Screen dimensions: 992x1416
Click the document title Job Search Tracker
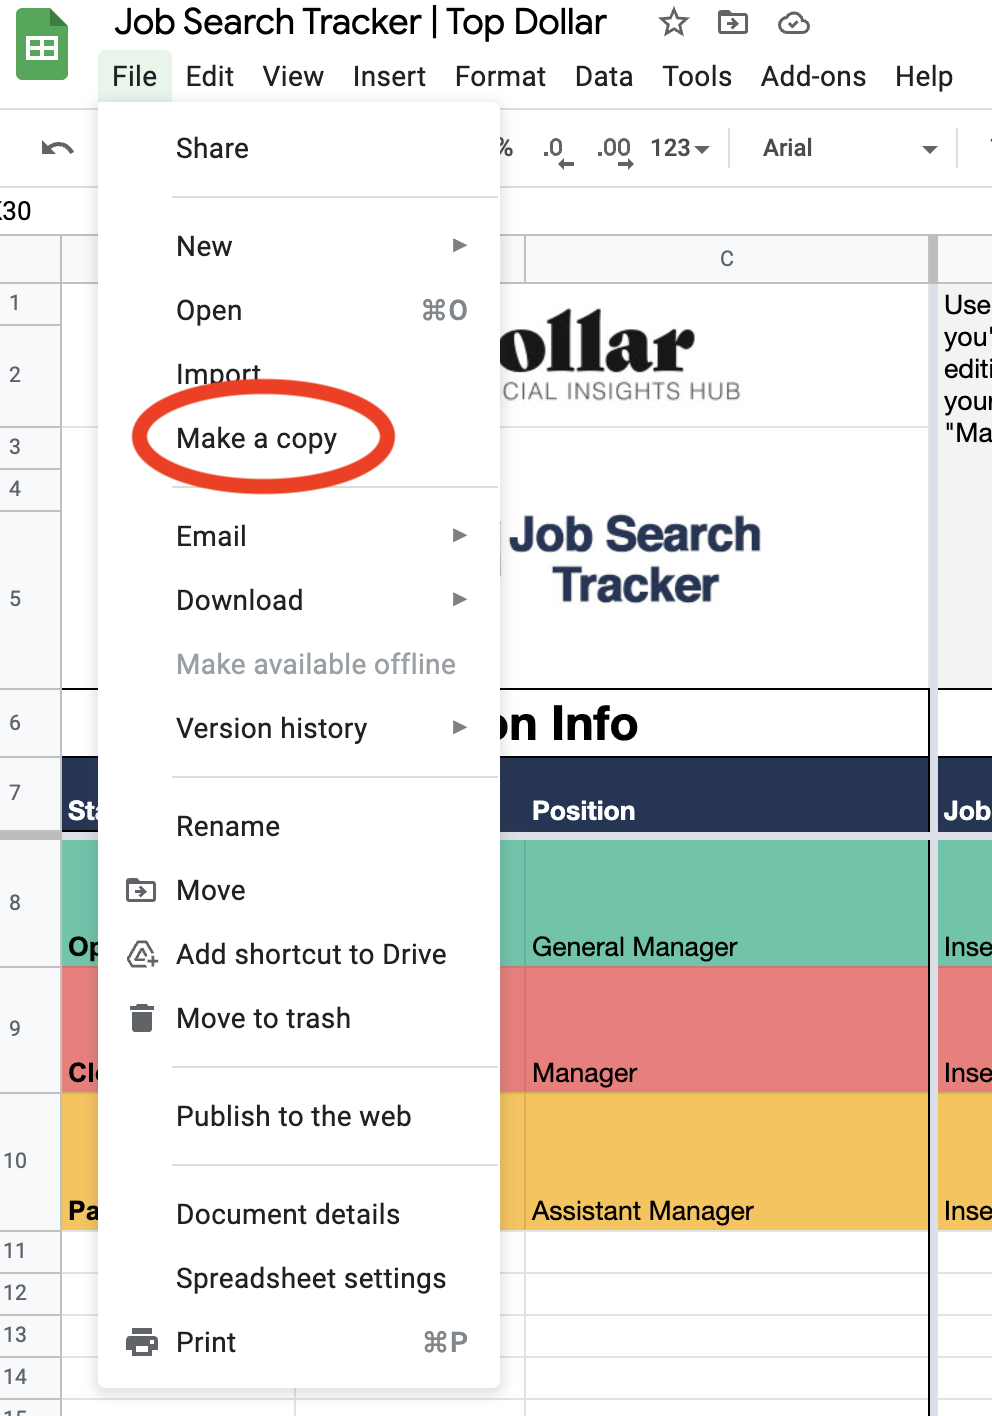[360, 22]
